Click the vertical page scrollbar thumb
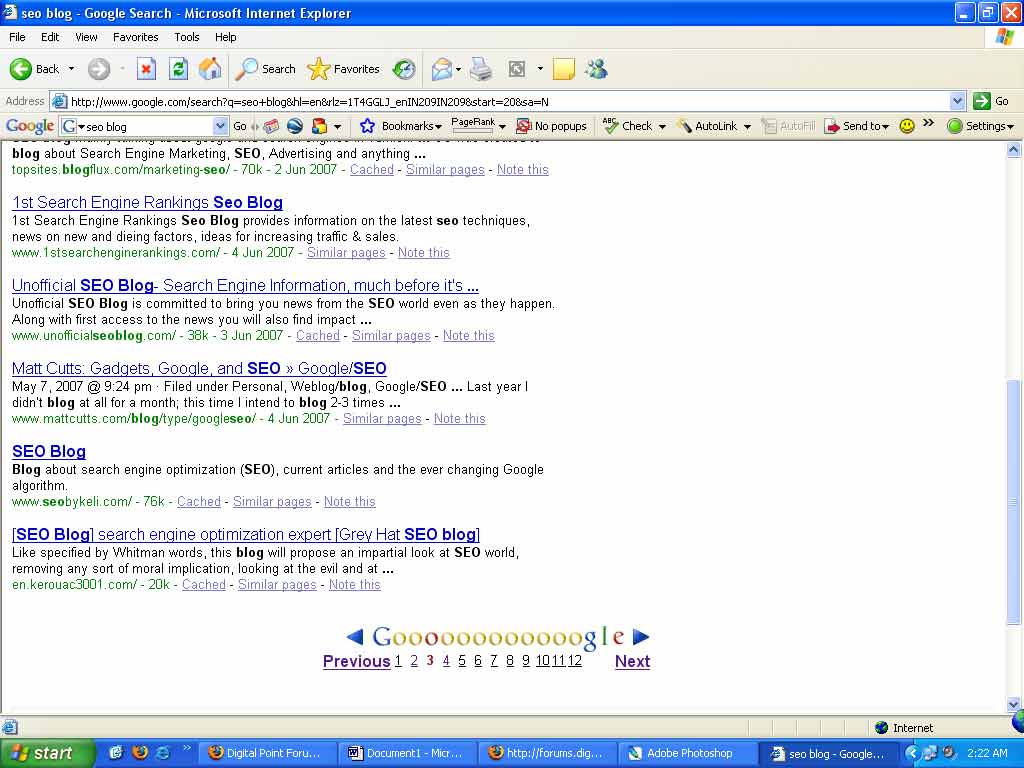 pos(1013,500)
